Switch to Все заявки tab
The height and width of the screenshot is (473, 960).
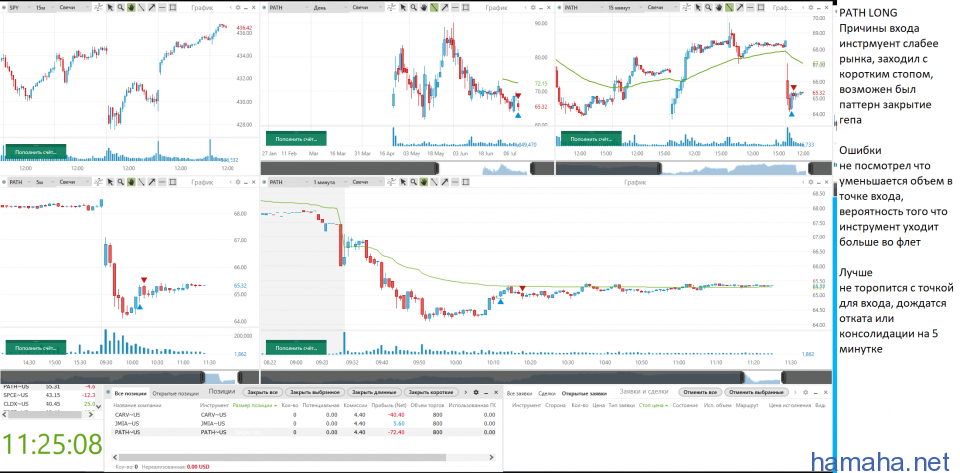(x=518, y=392)
